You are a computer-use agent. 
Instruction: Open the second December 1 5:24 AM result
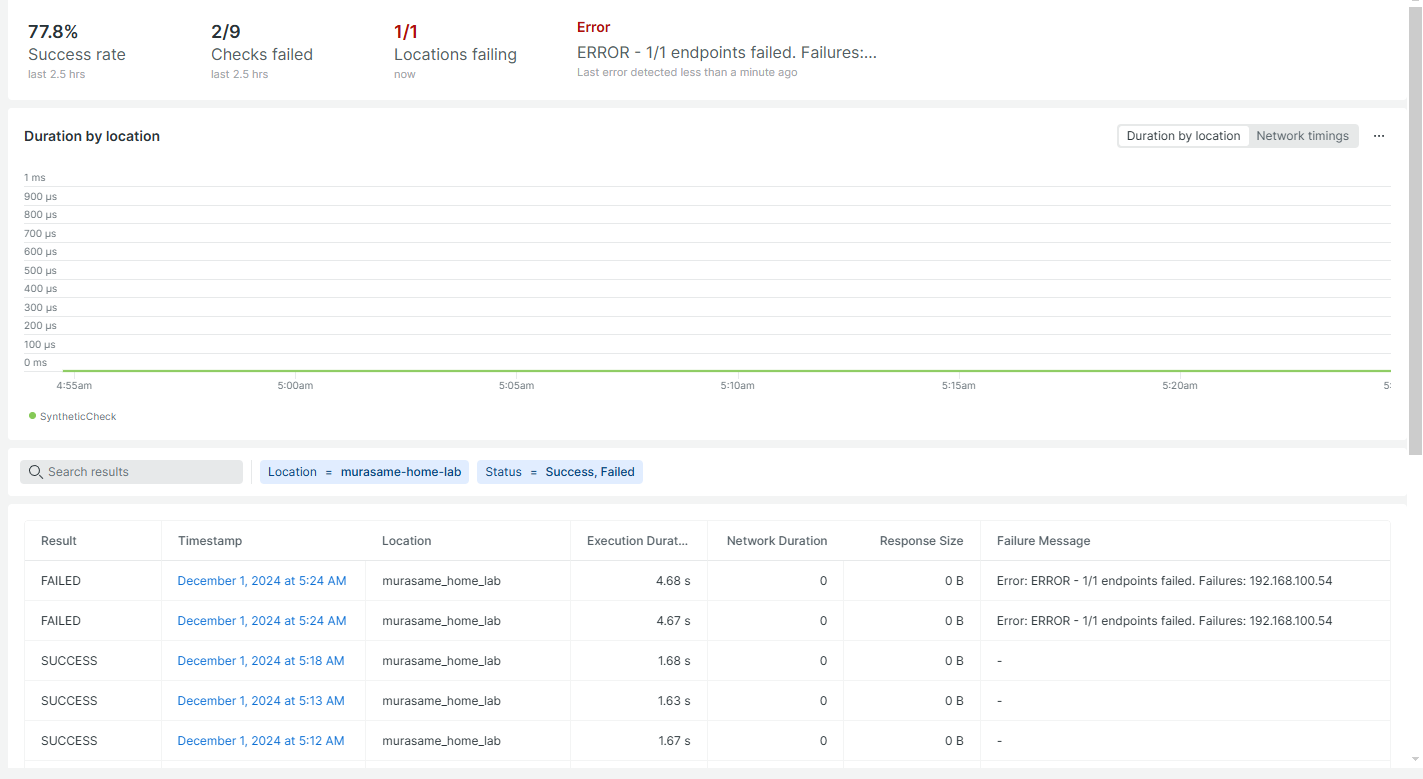coord(262,621)
